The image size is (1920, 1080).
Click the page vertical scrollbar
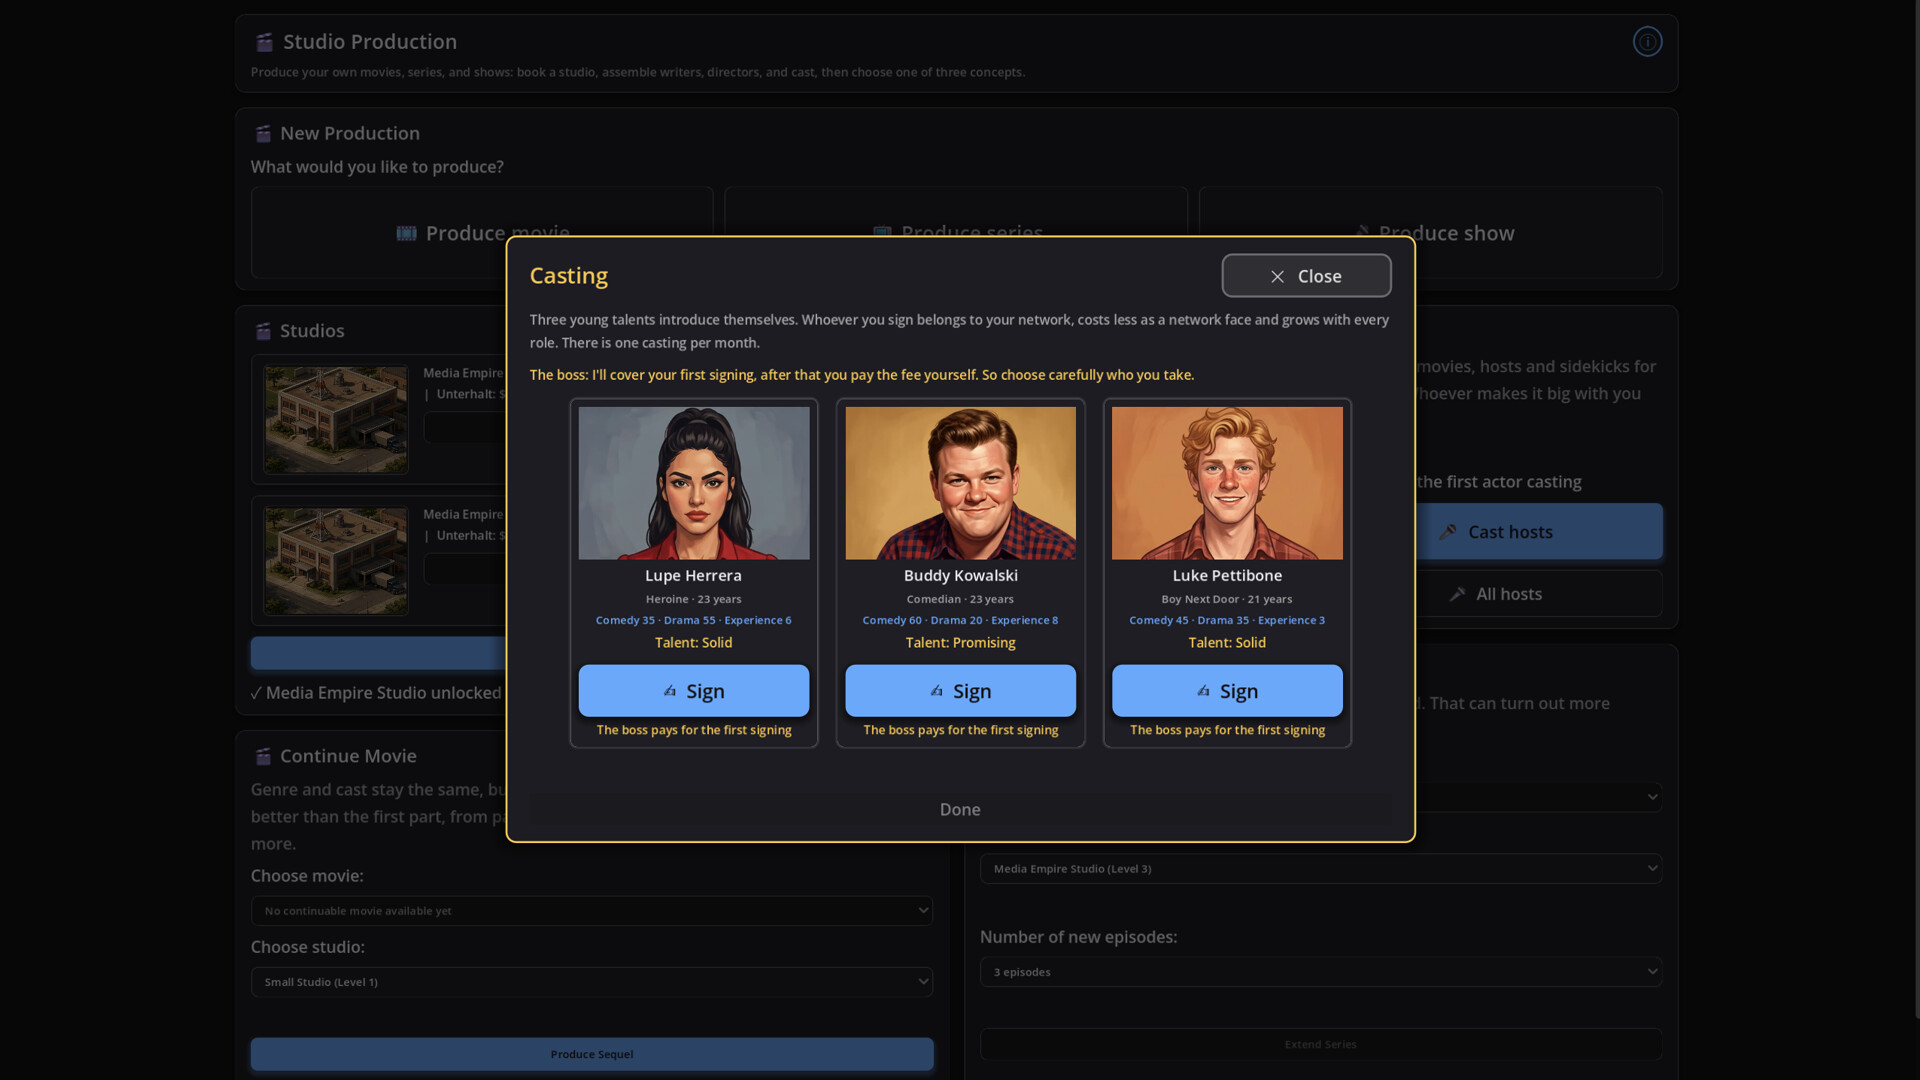[x=1915, y=510]
